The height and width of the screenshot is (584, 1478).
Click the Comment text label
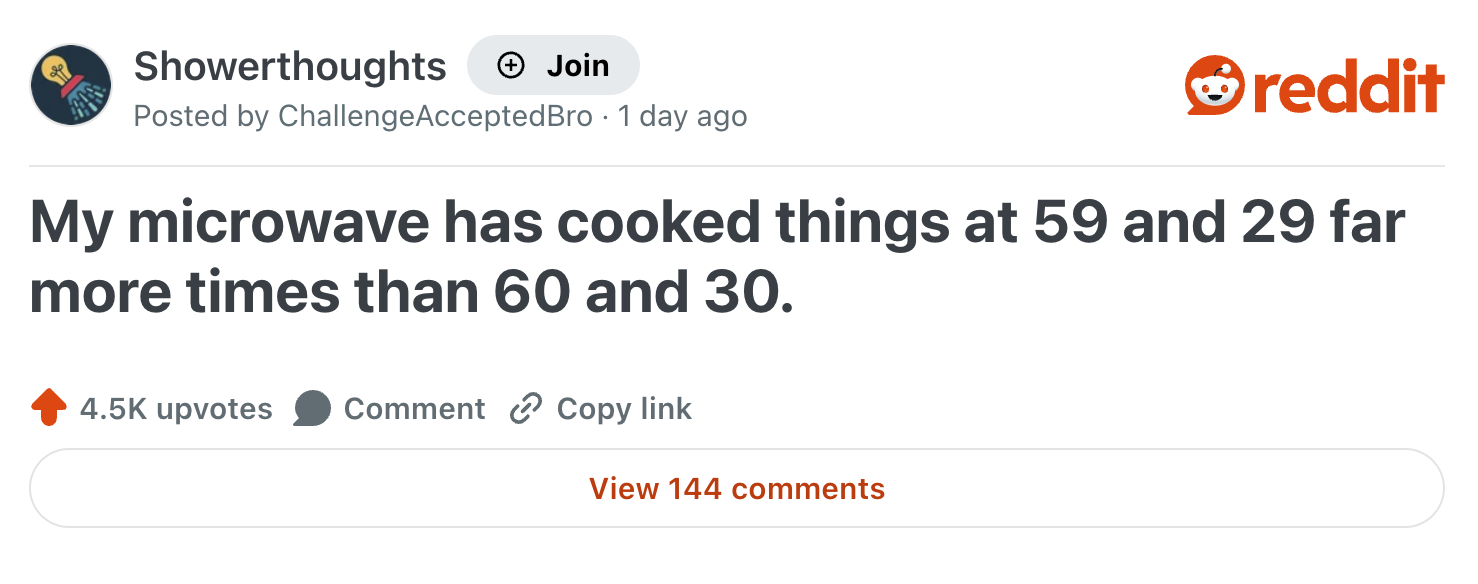pos(414,409)
